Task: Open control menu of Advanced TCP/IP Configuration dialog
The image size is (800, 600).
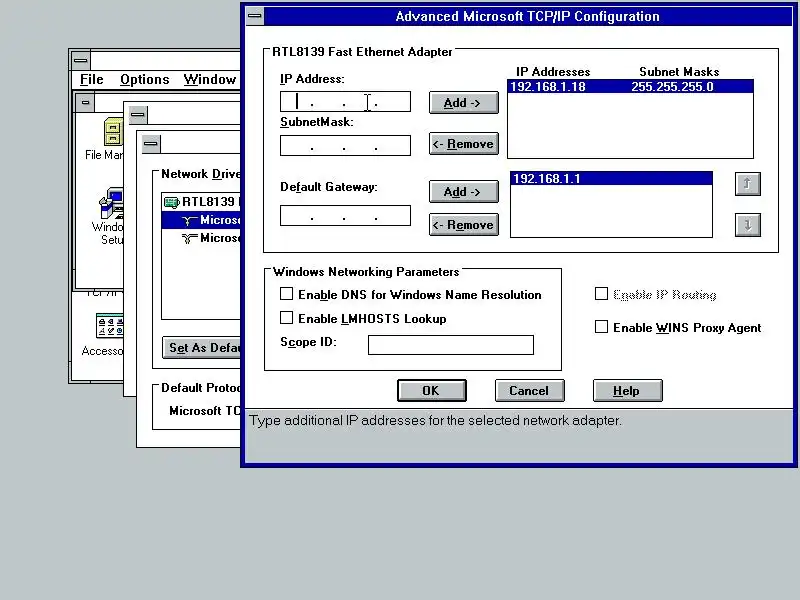Action: point(255,16)
